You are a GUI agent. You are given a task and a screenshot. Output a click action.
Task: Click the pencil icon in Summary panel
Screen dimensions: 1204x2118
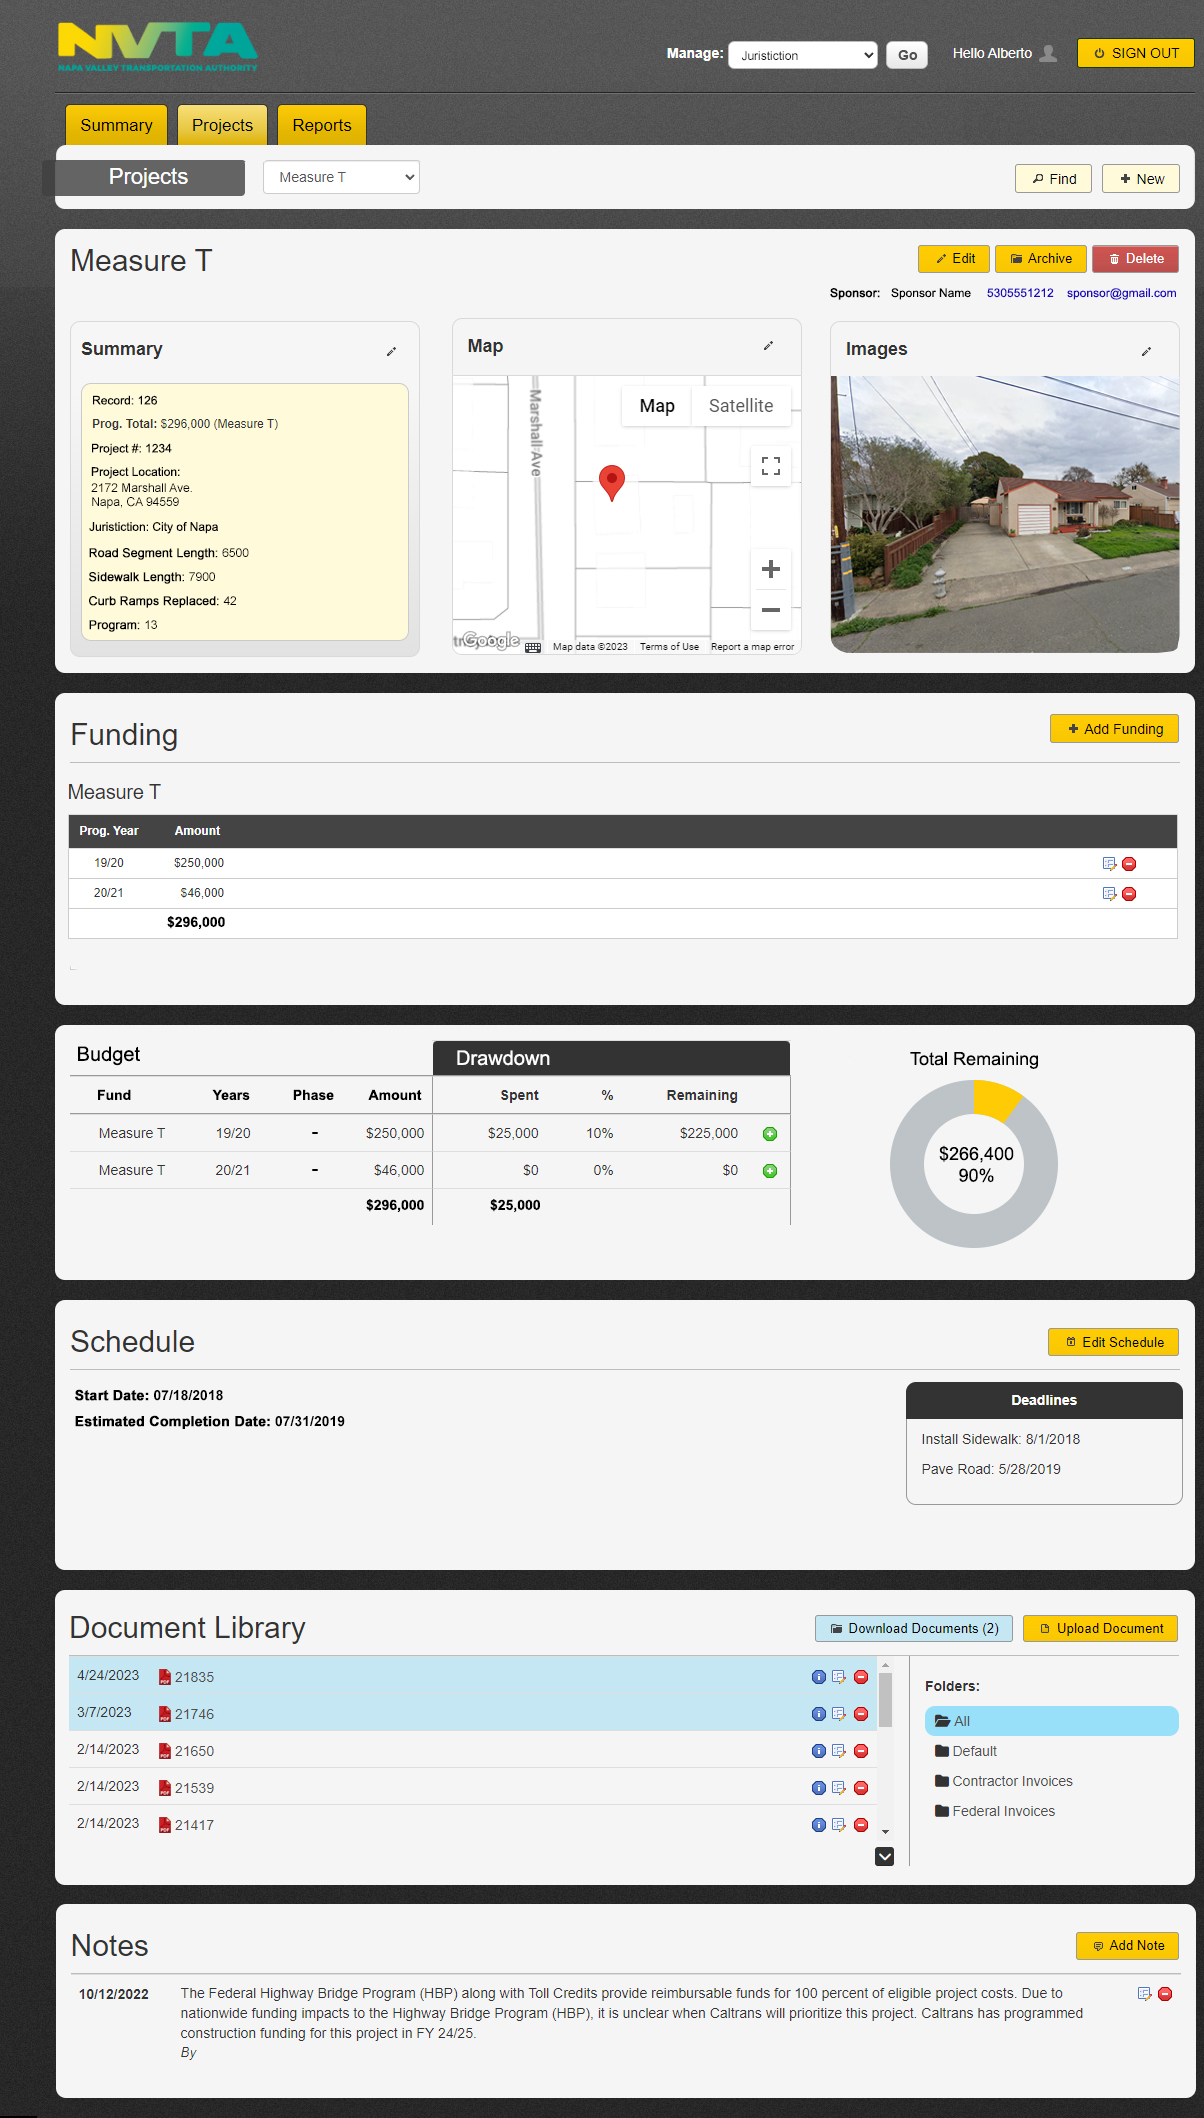(391, 351)
